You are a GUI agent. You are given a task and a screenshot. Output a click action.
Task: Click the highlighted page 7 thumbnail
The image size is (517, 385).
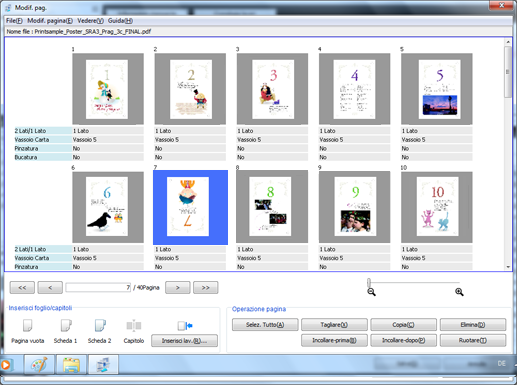[x=190, y=207]
